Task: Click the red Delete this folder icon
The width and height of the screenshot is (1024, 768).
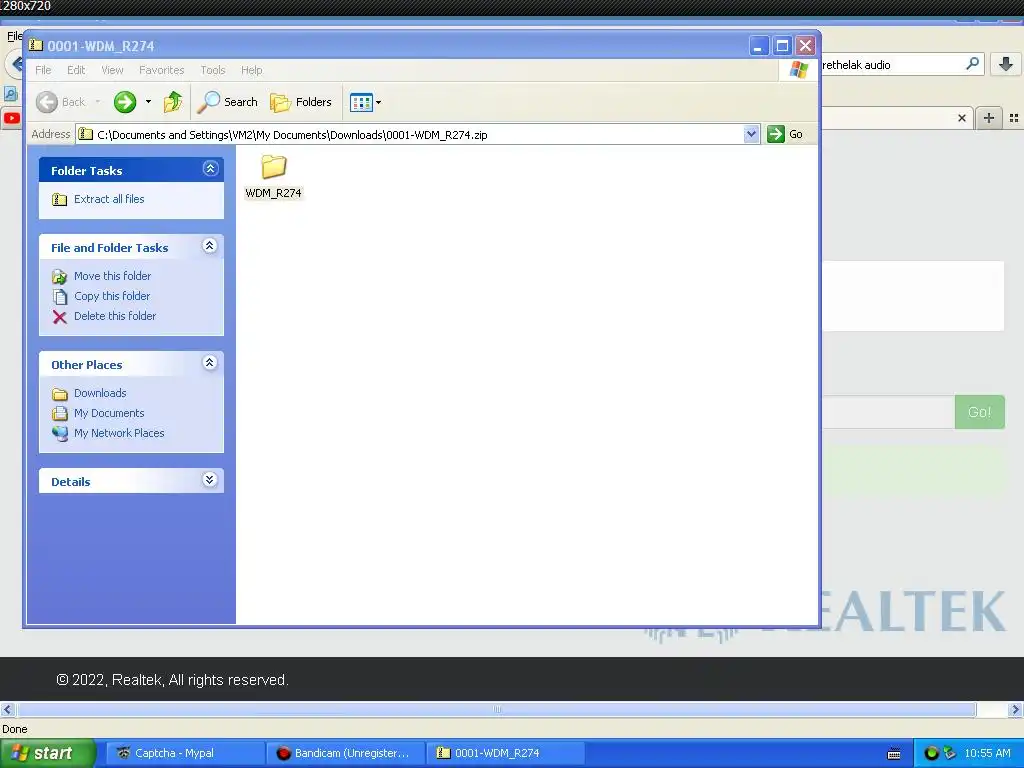Action: [59, 317]
